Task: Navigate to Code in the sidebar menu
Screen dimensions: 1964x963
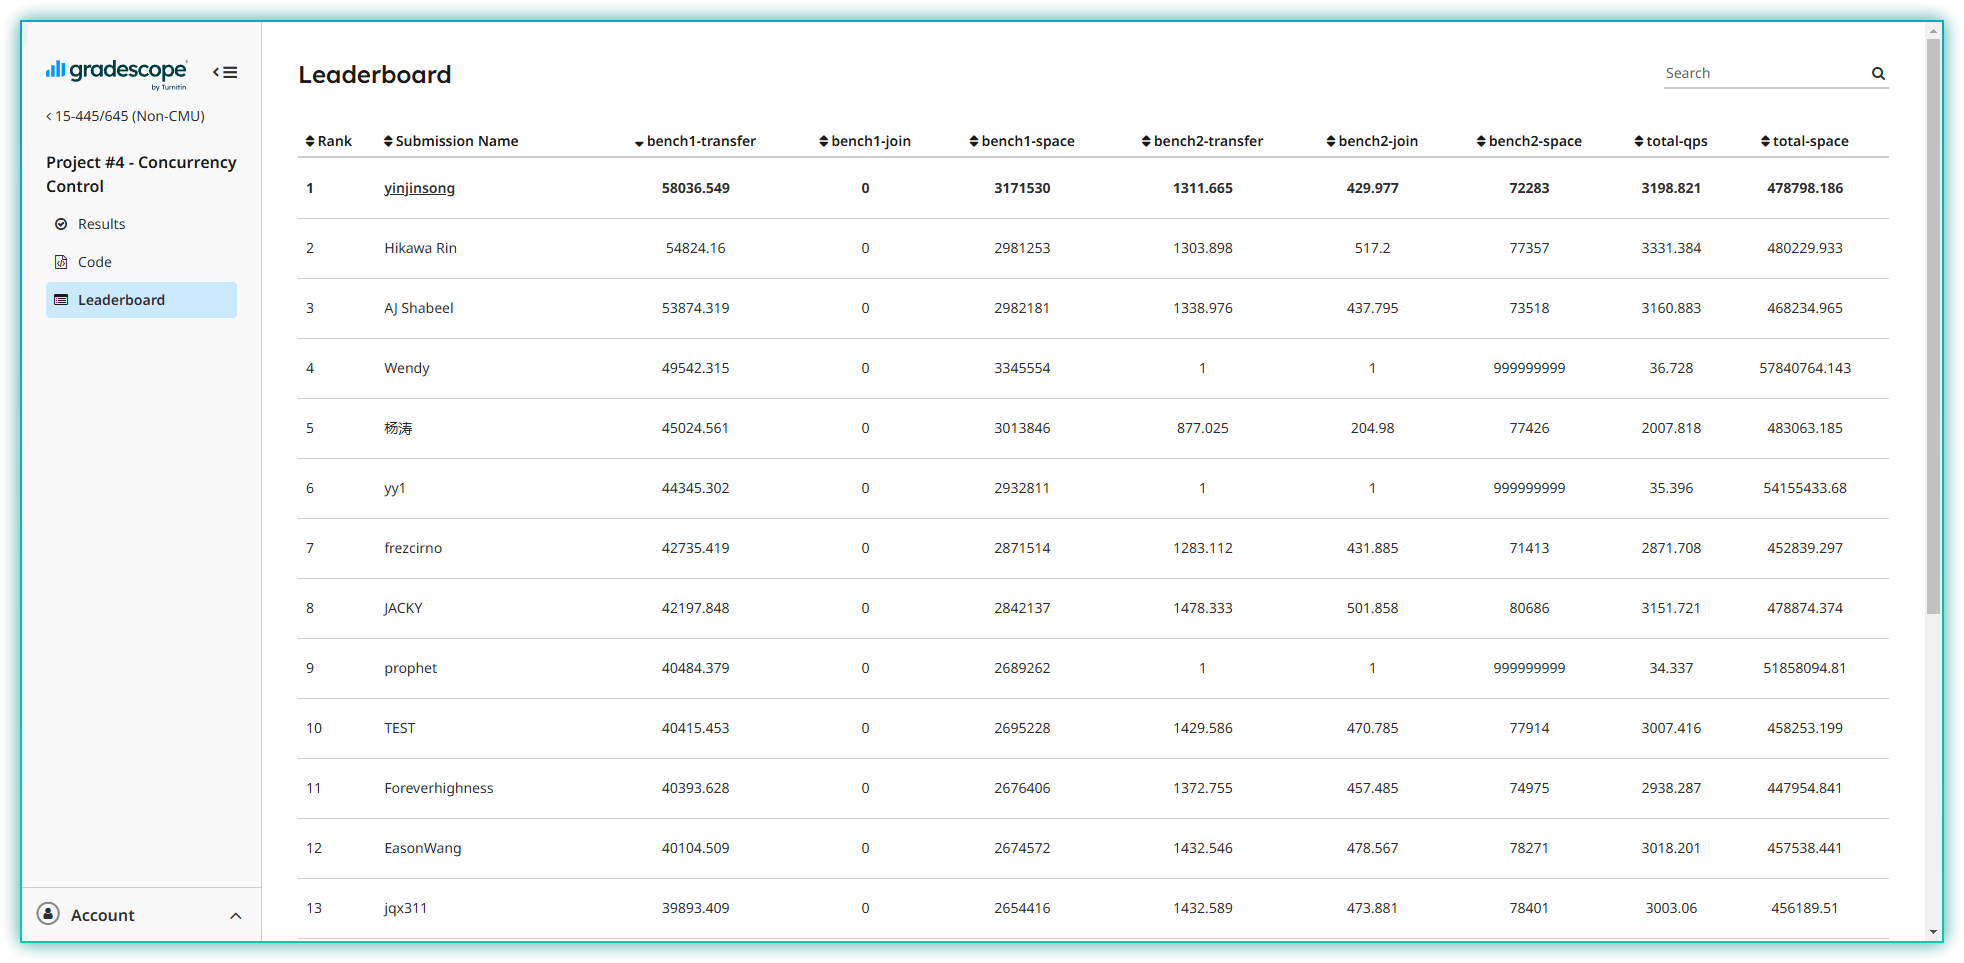Action: tap(95, 262)
